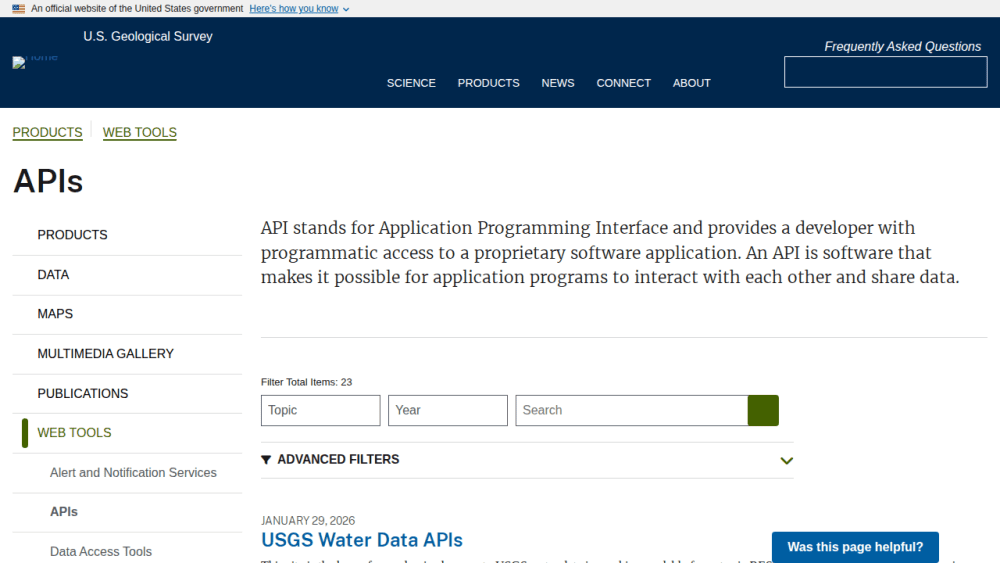Click the "JANUARY 29, 2026" date text

point(307,521)
